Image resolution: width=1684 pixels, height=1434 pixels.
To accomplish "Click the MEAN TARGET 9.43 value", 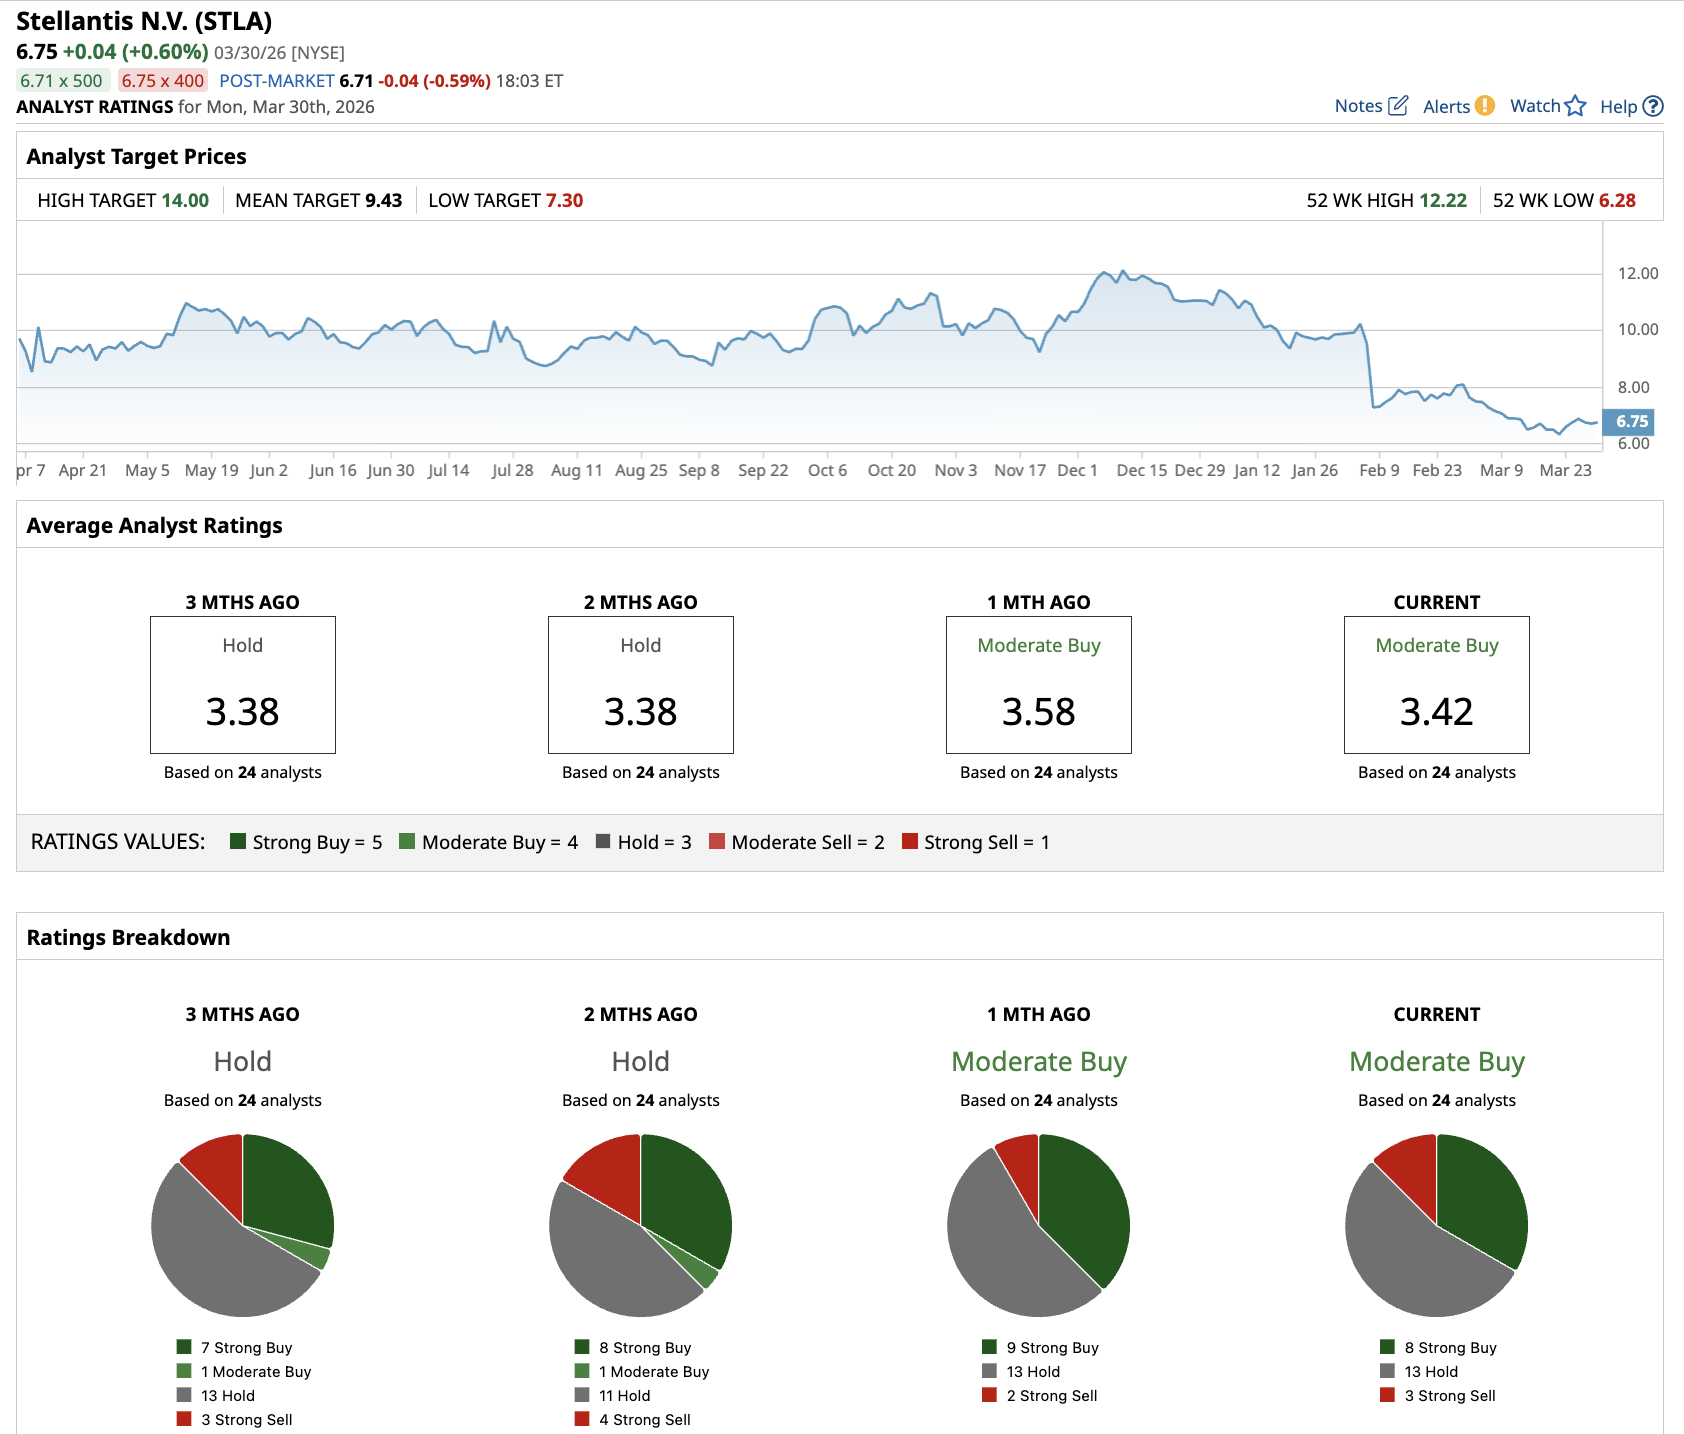I will [384, 200].
